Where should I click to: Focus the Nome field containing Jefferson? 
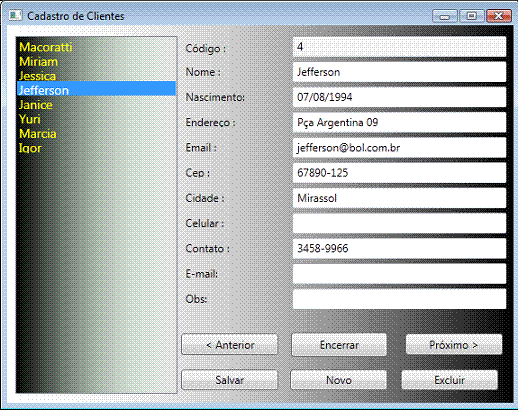399,72
